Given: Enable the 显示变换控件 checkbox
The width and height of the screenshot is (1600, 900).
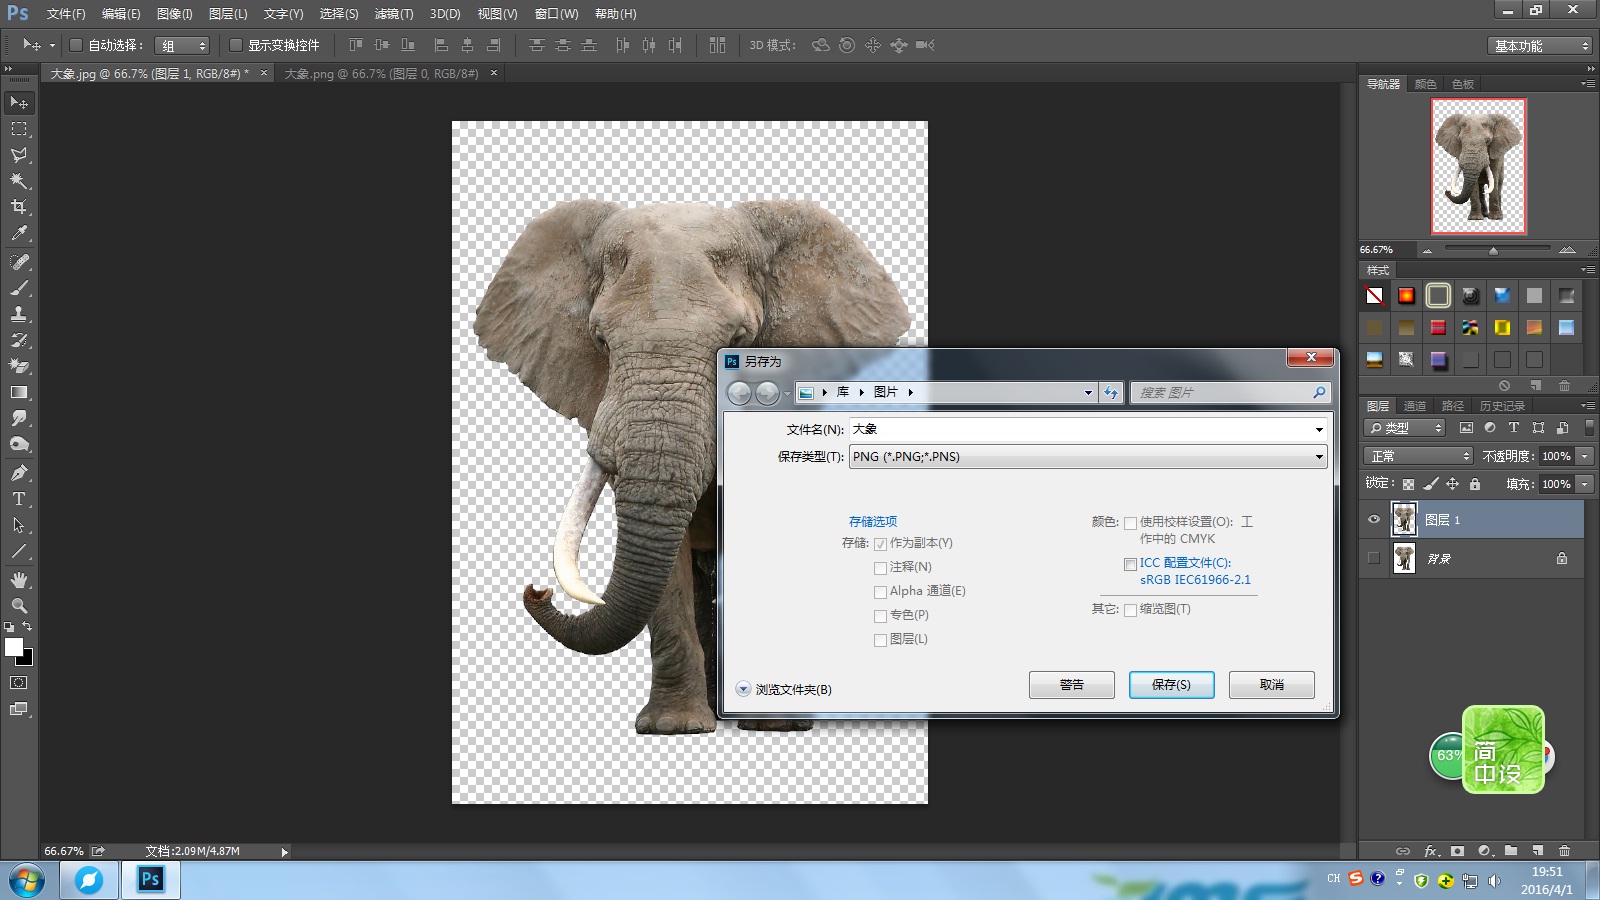Looking at the screenshot, I should point(236,45).
